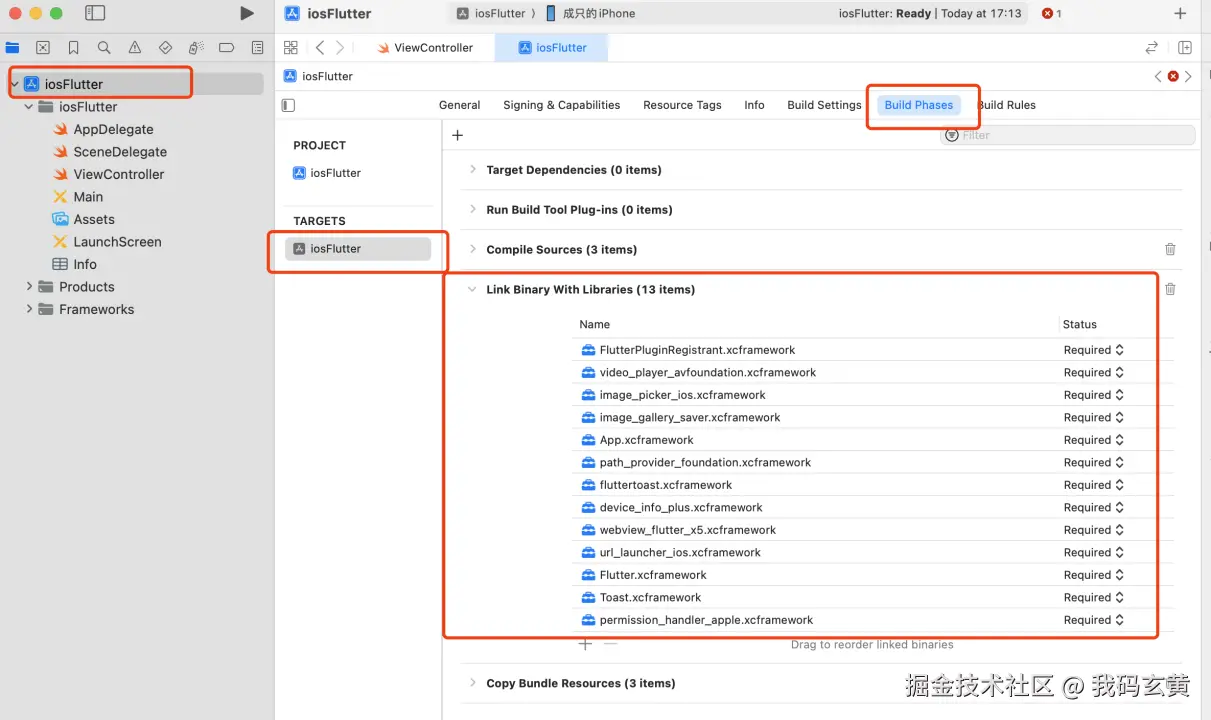Open the Debug navigator icon
The width and height of the screenshot is (1211, 720).
(x=196, y=47)
